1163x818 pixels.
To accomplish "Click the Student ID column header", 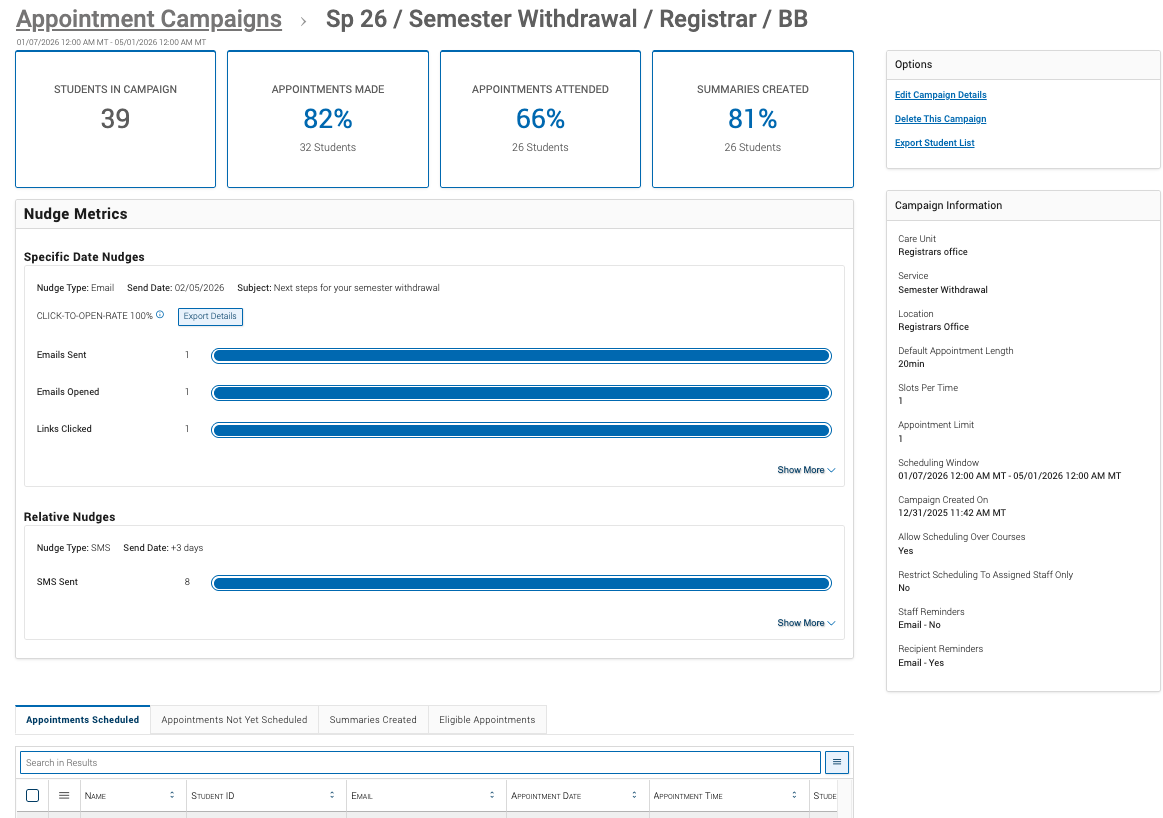I will (266, 796).
